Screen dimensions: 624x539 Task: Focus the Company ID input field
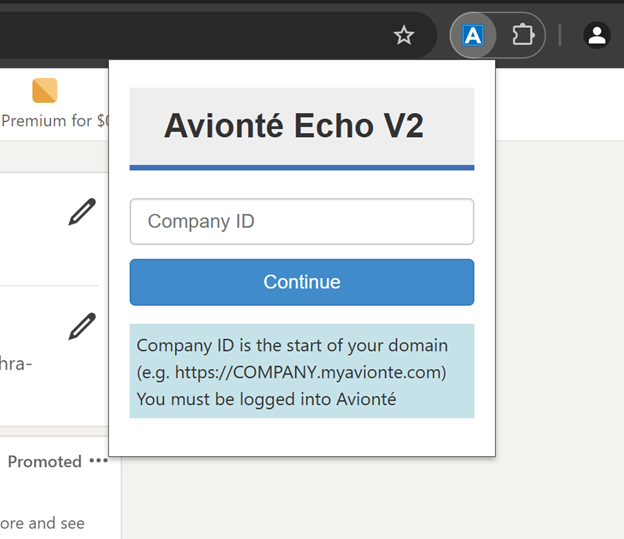click(301, 221)
